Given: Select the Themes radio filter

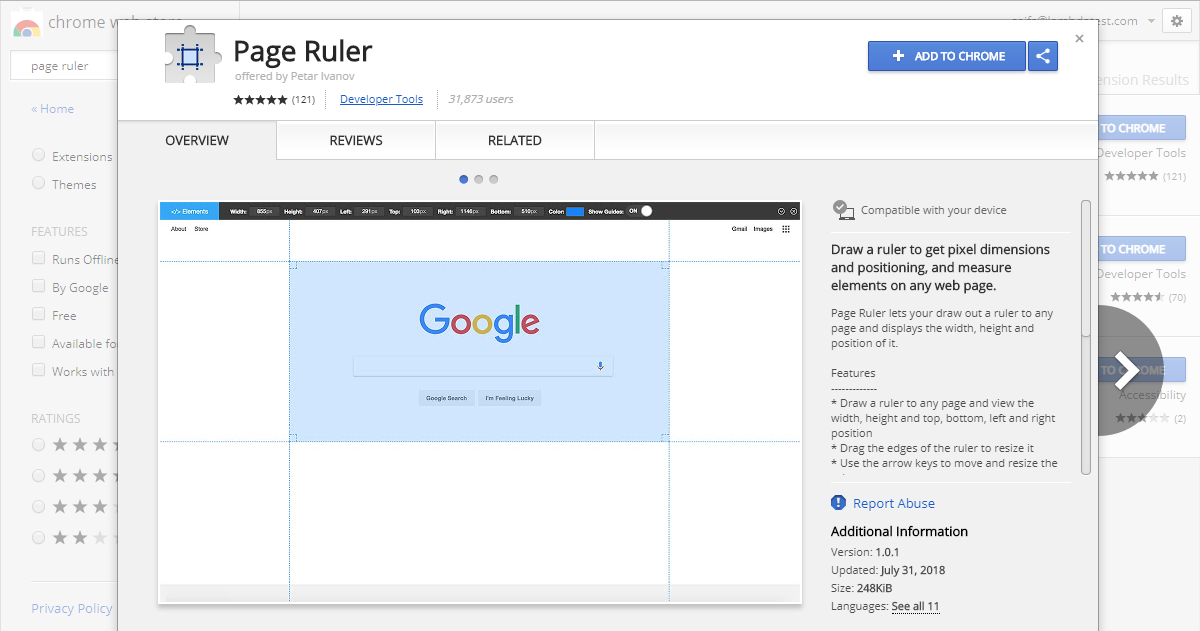Looking at the screenshot, I should (x=38, y=183).
